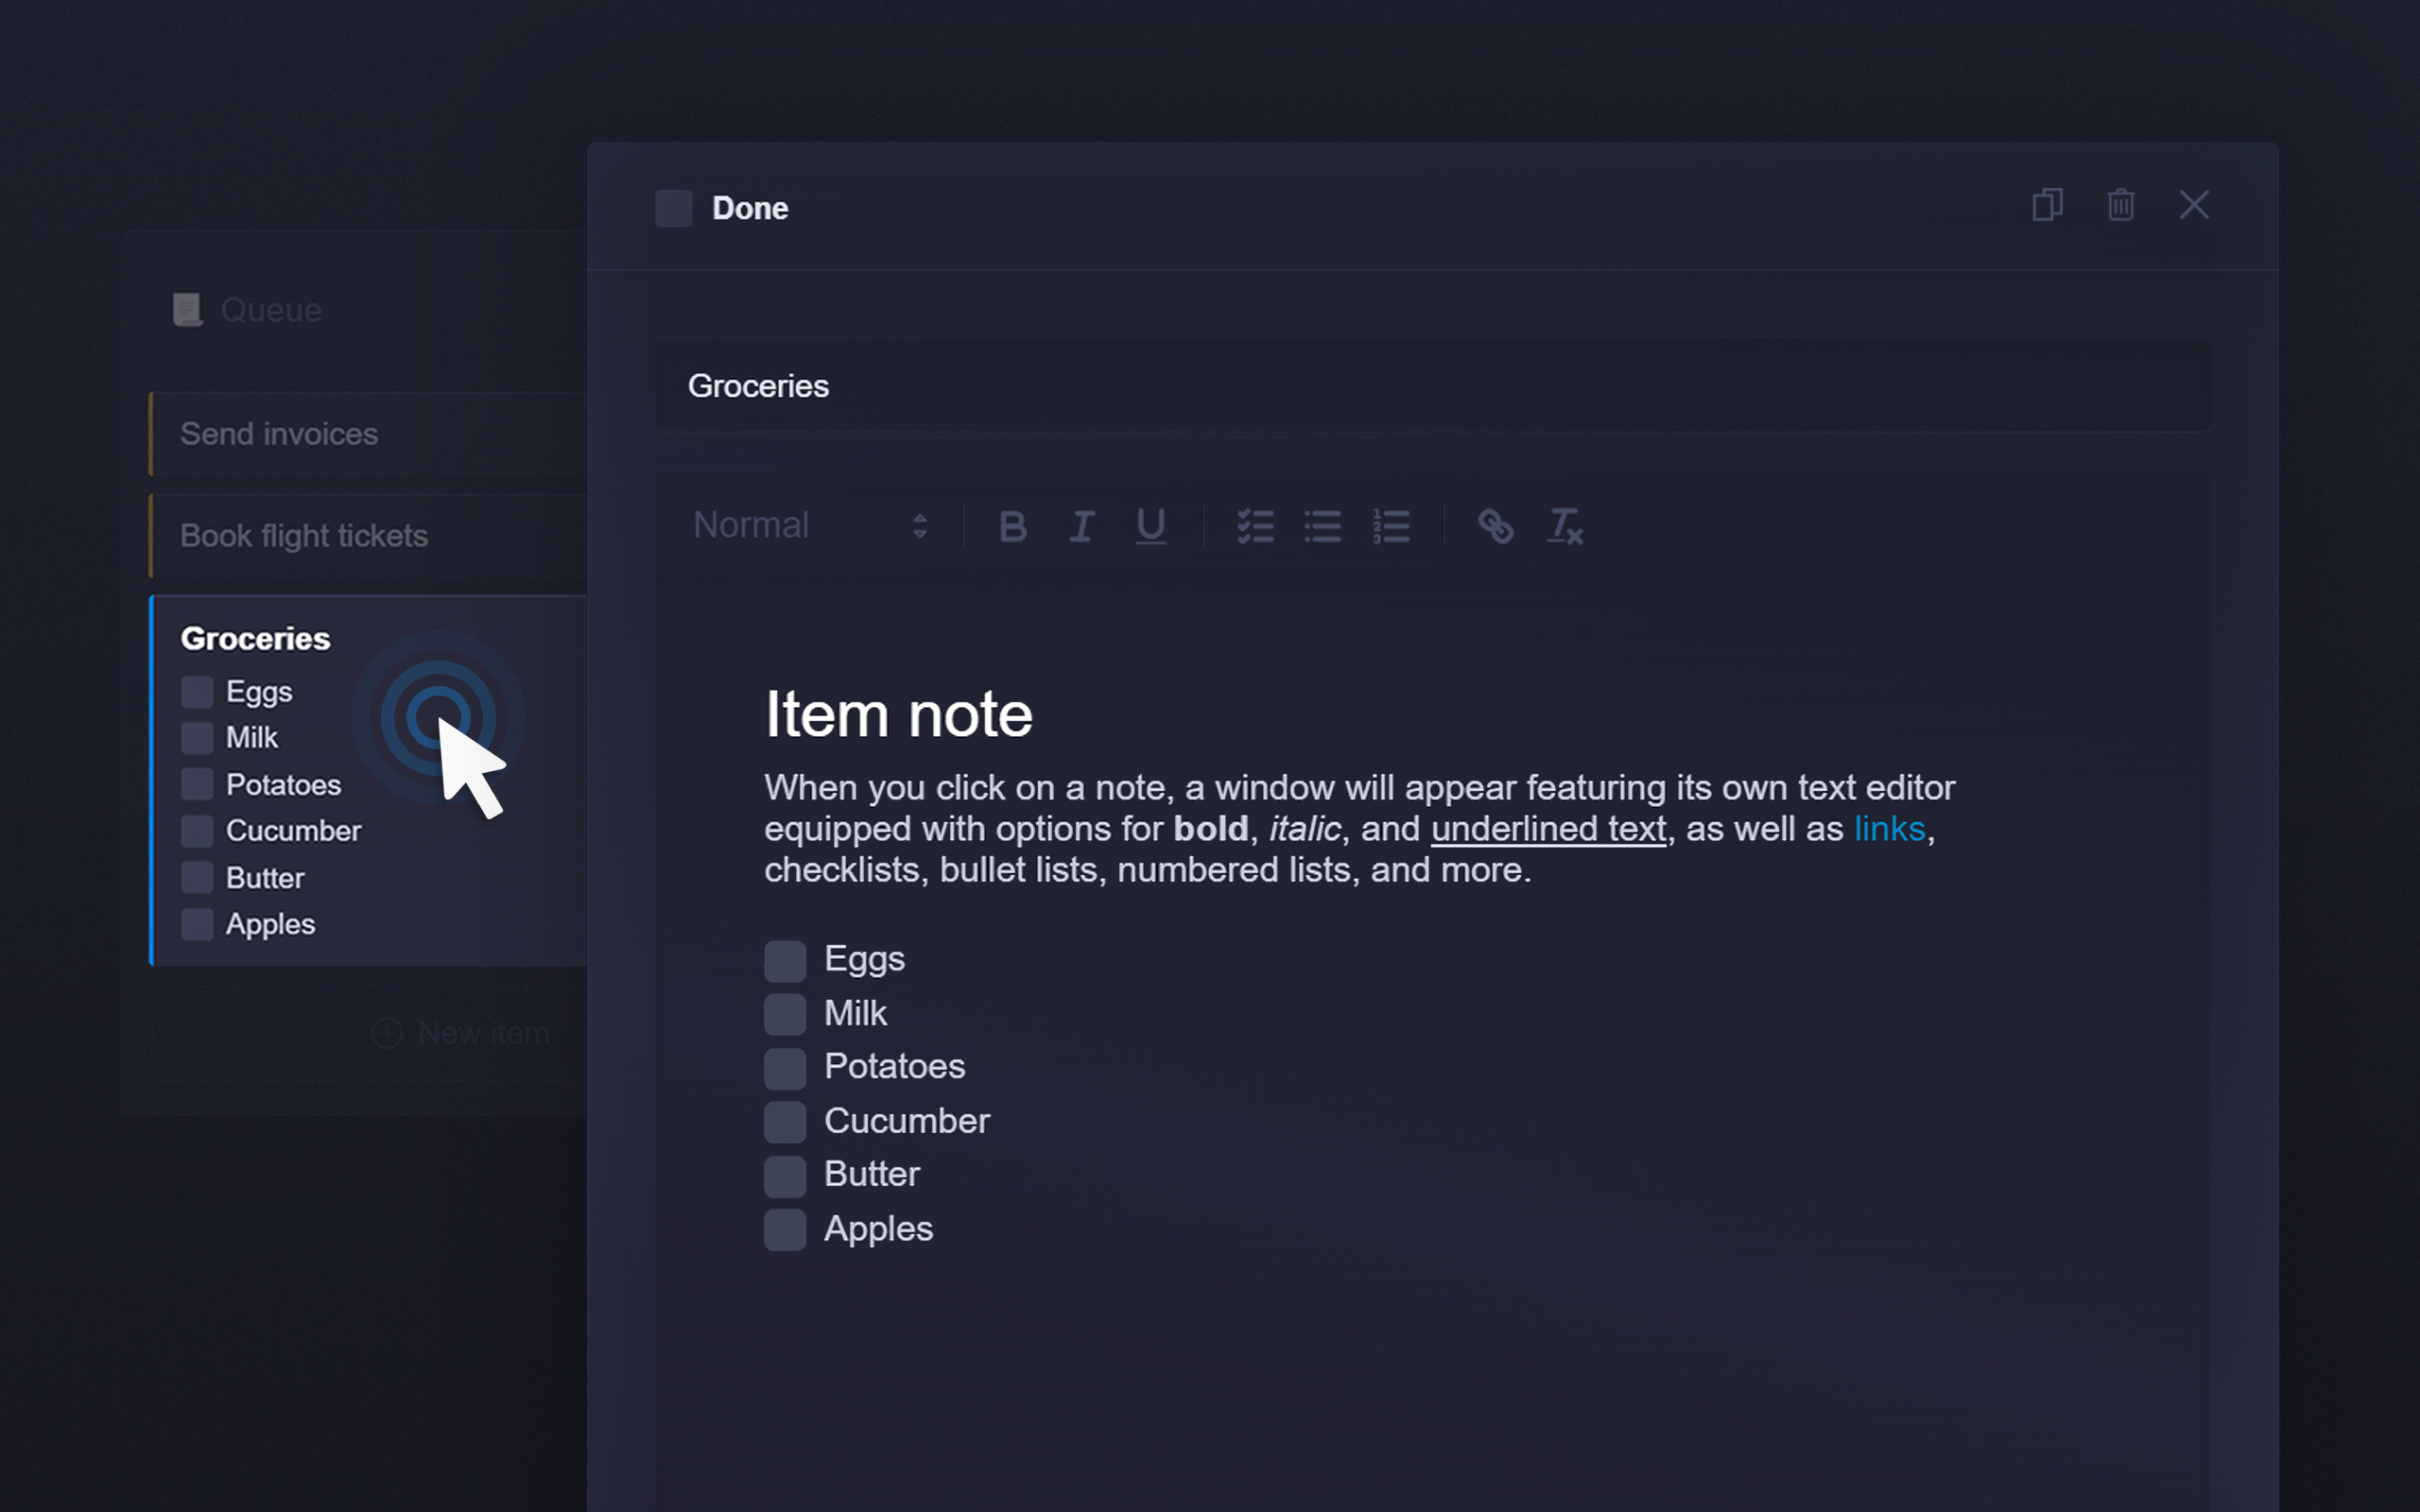The width and height of the screenshot is (2420, 1512).
Task: Expand the Normal style selector
Action: click(x=806, y=523)
